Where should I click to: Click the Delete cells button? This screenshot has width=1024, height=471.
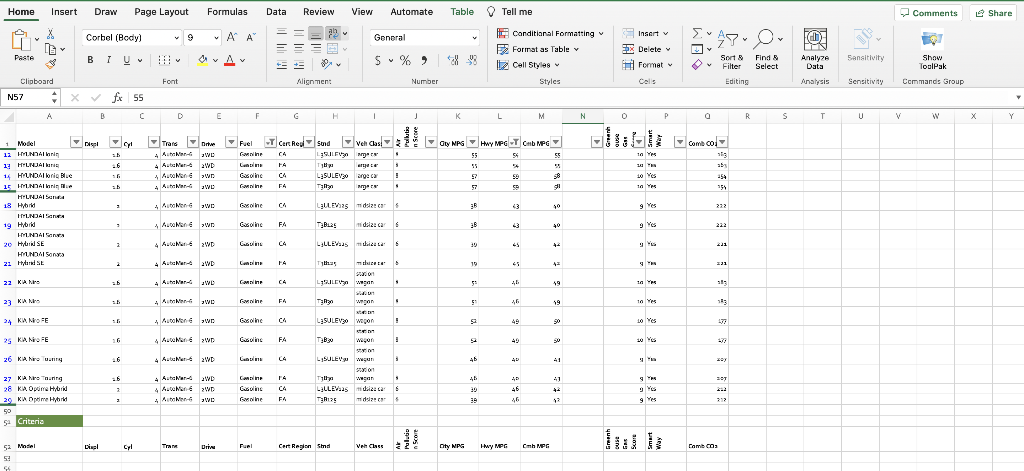[x=647, y=49]
